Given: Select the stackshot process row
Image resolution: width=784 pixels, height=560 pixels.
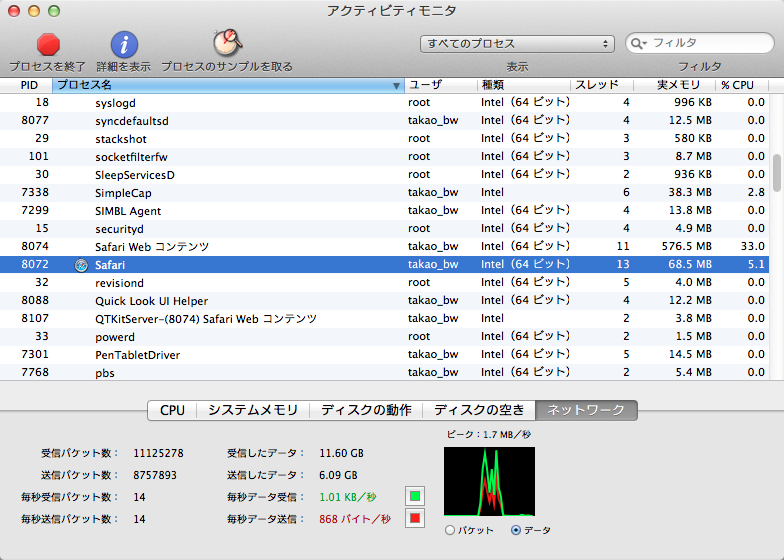Looking at the screenshot, I should 384,138.
